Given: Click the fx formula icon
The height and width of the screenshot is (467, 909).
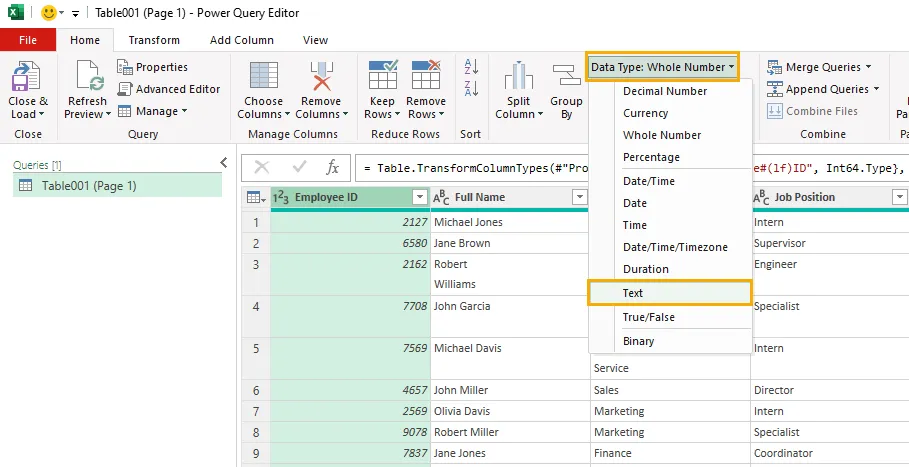Looking at the screenshot, I should (x=332, y=167).
